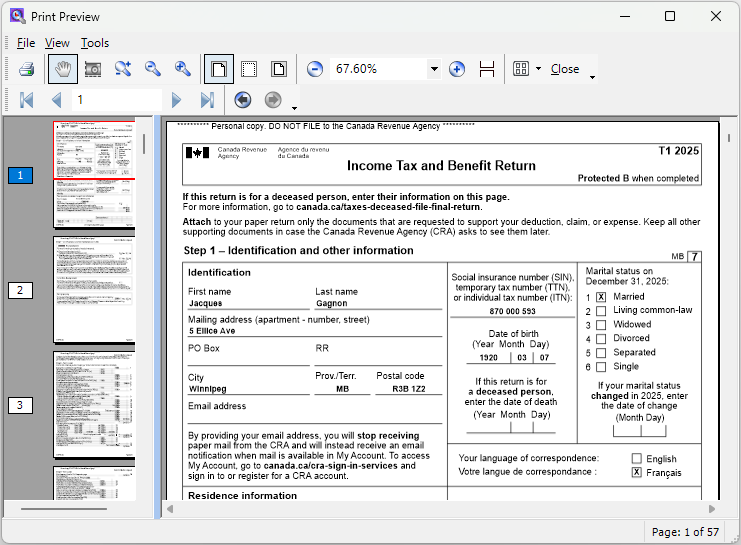Open toolbar options arrow beside Close
Viewport: 741px width, 545px height.
tap(592, 76)
